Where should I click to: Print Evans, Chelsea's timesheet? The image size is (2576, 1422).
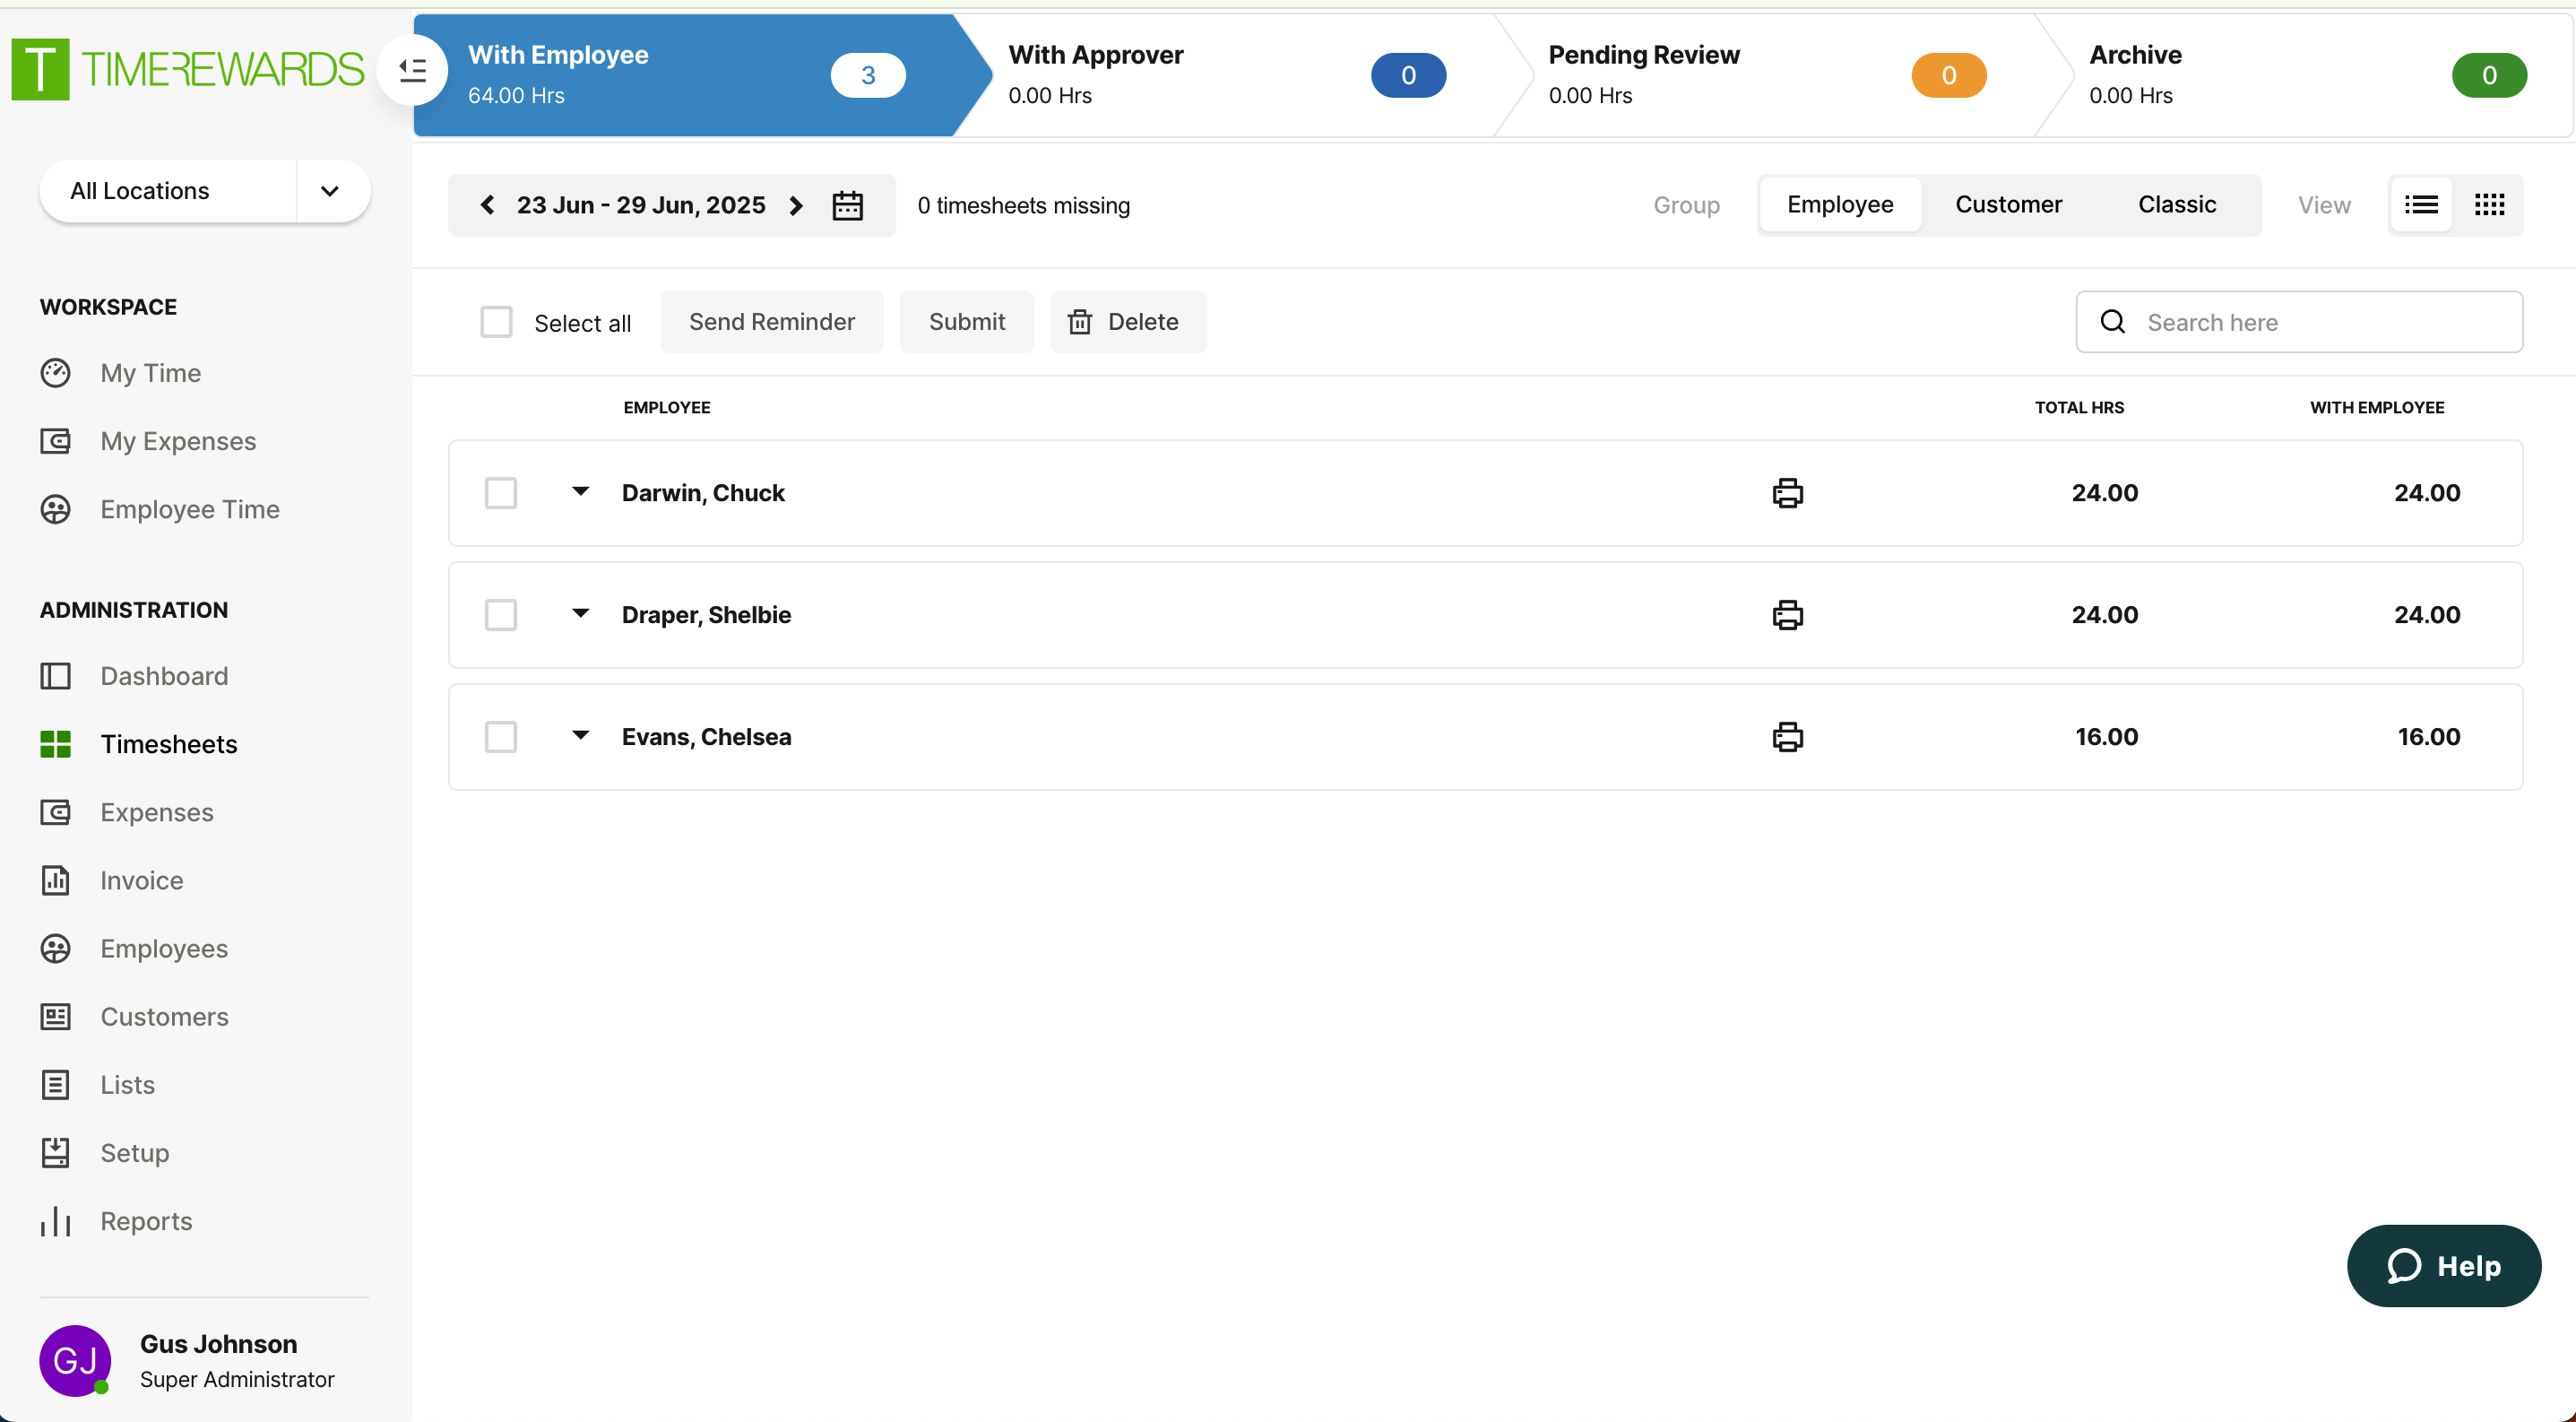pyautogui.click(x=1787, y=737)
